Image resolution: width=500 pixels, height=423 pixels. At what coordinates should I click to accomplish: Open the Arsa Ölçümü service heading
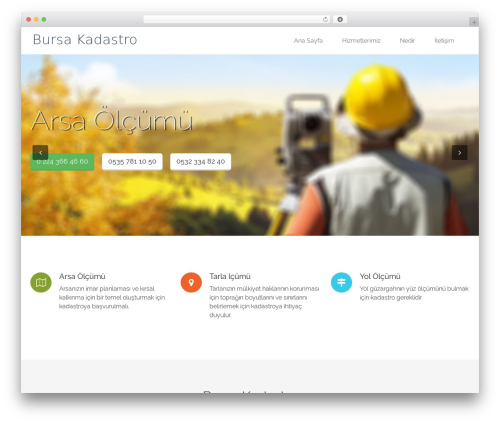pos(82,276)
